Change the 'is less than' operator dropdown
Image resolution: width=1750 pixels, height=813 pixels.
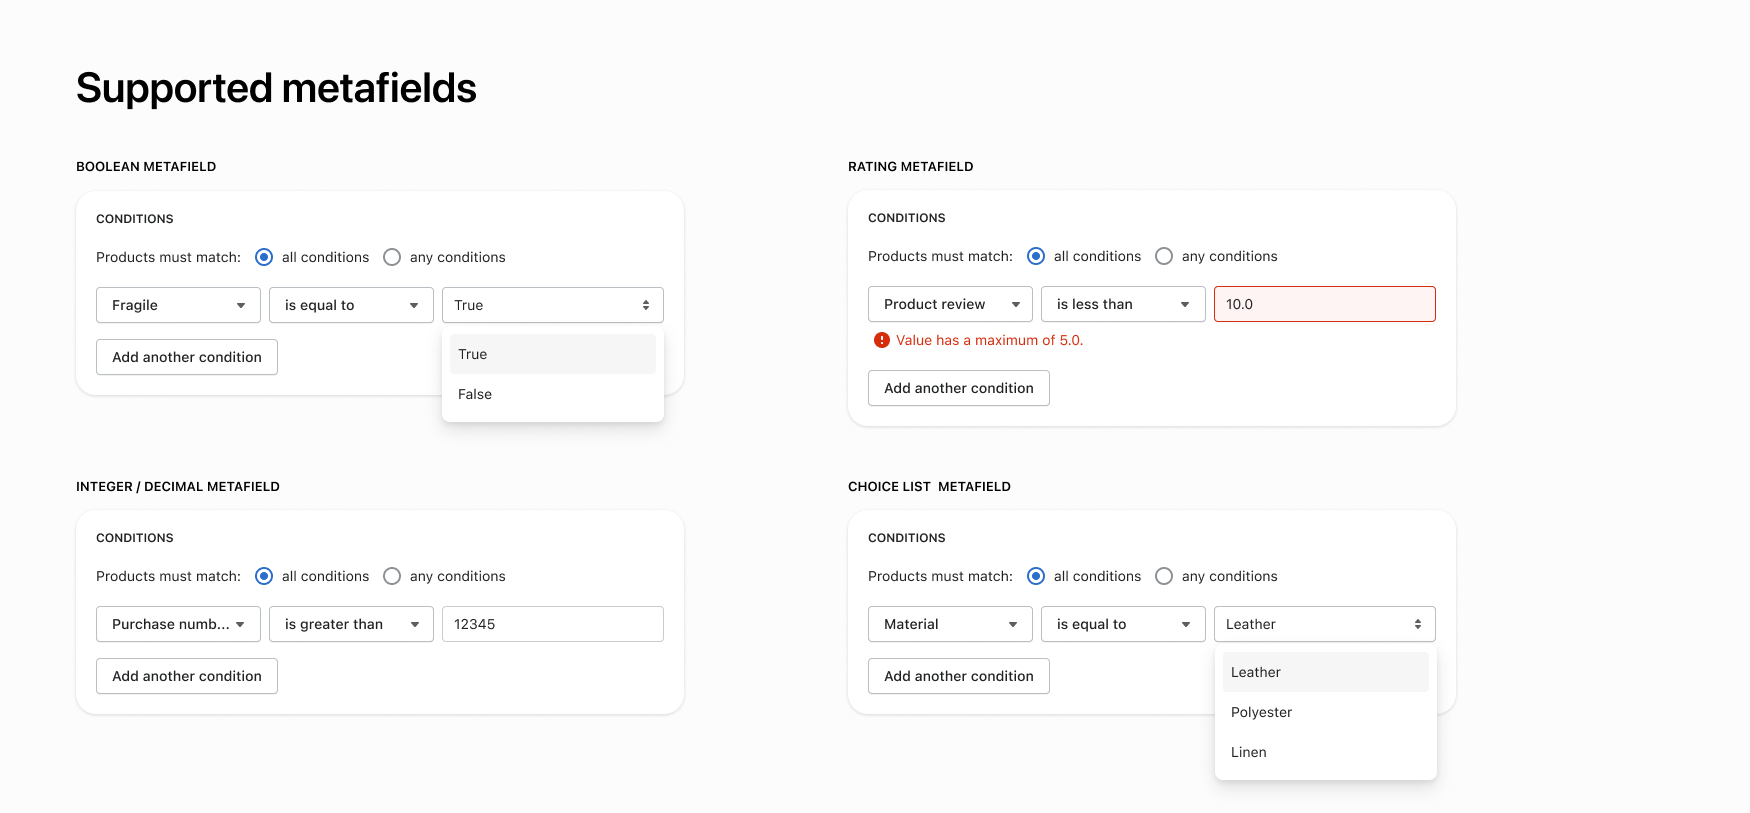(x=1123, y=304)
